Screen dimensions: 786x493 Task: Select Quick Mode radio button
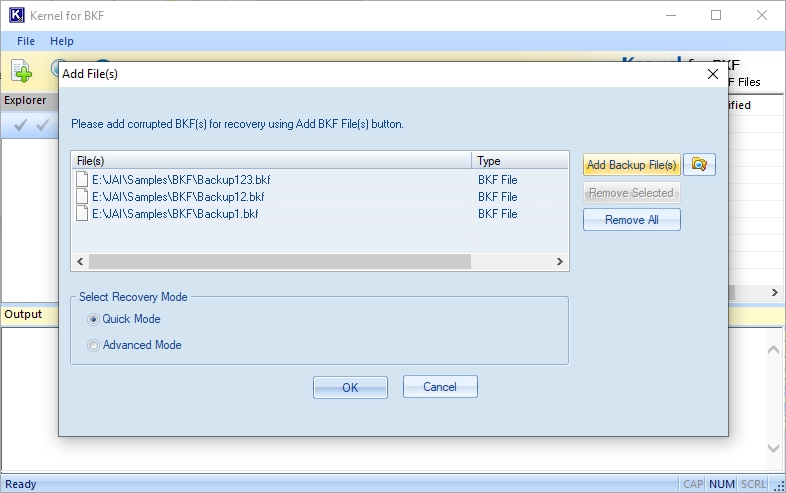click(x=93, y=319)
